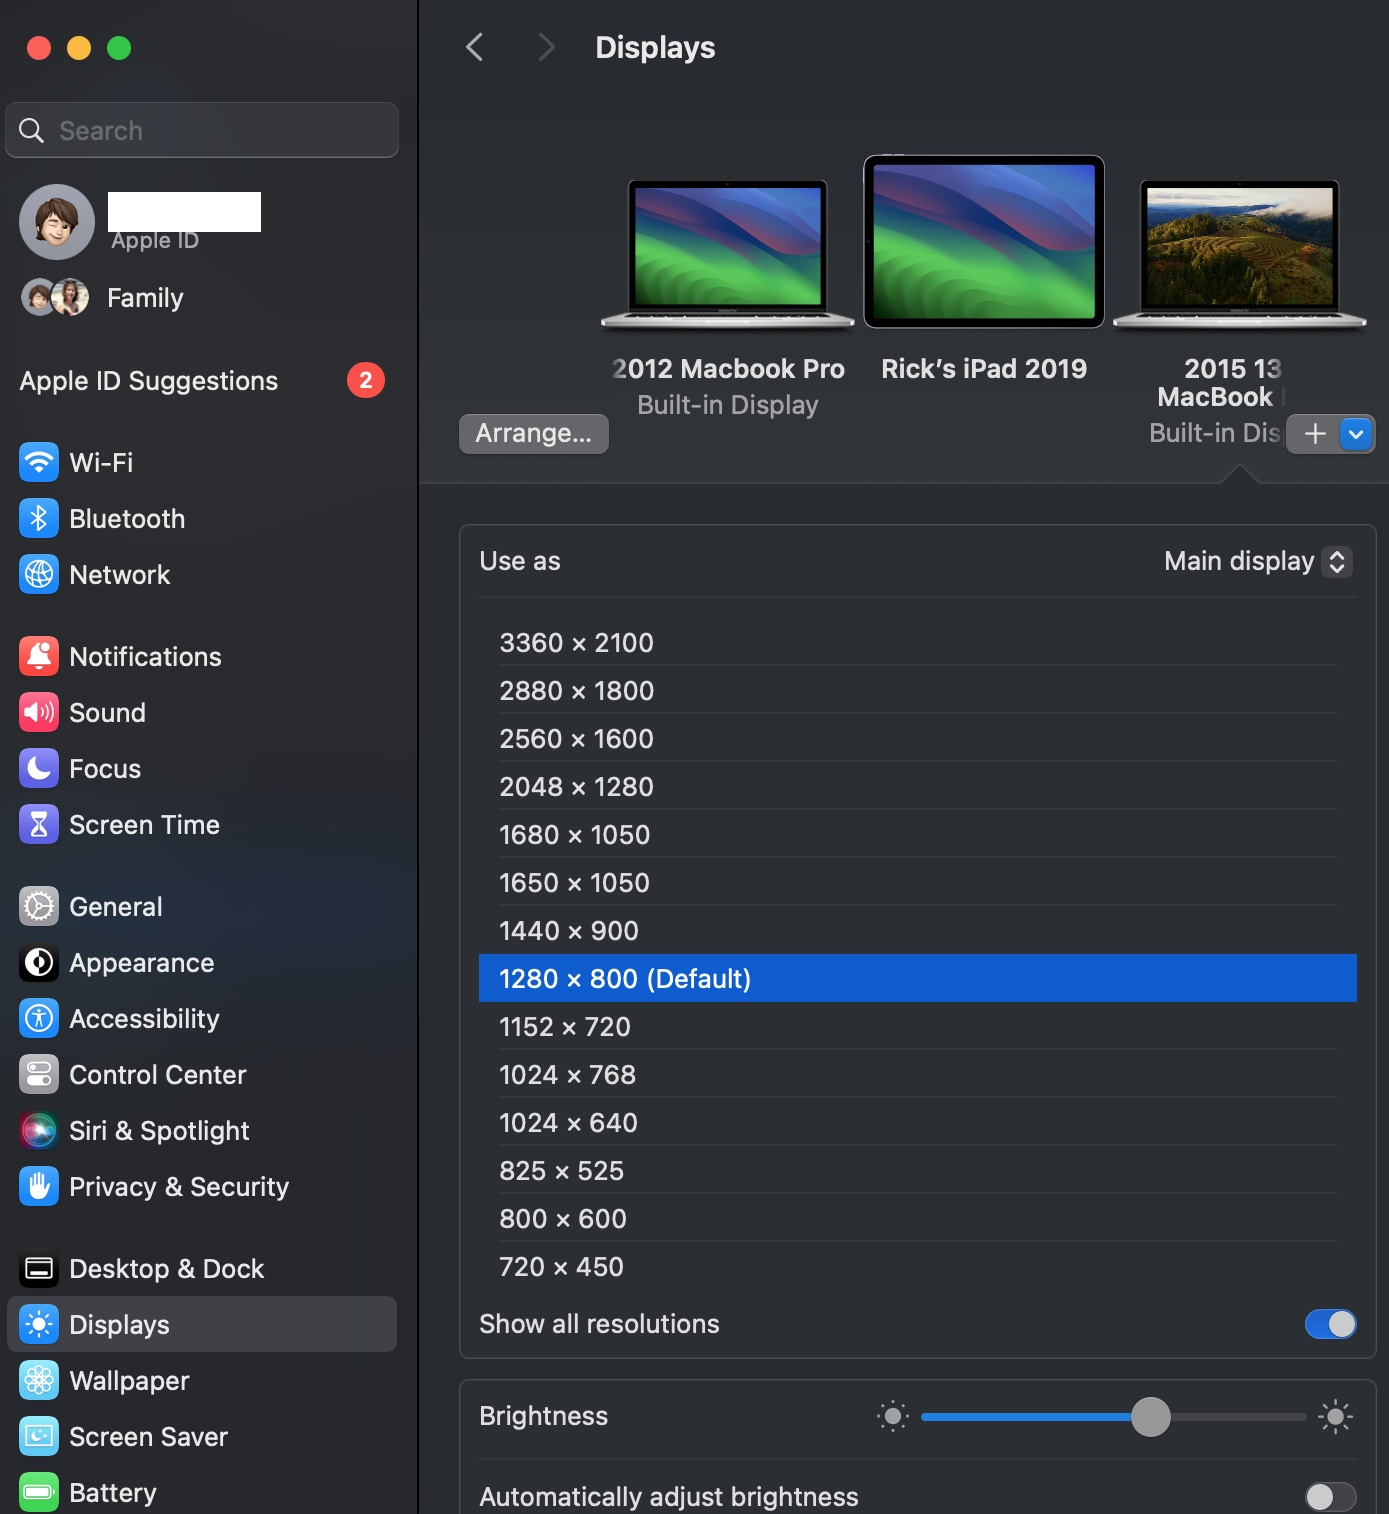Click the Family avatars icon

pyautogui.click(x=55, y=297)
